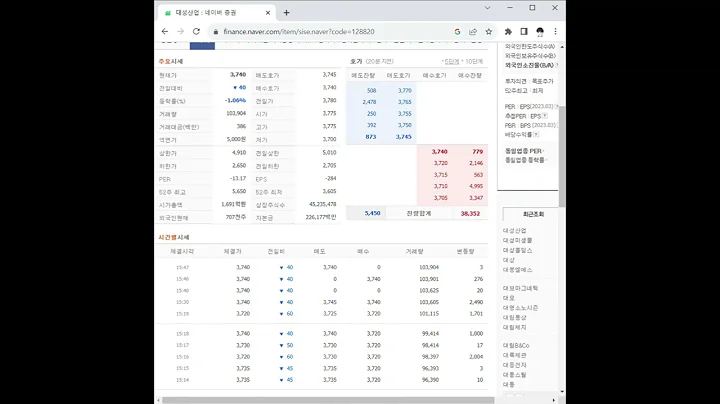
Task: Open 대보마그네틱 in recent list
Action: (520, 288)
